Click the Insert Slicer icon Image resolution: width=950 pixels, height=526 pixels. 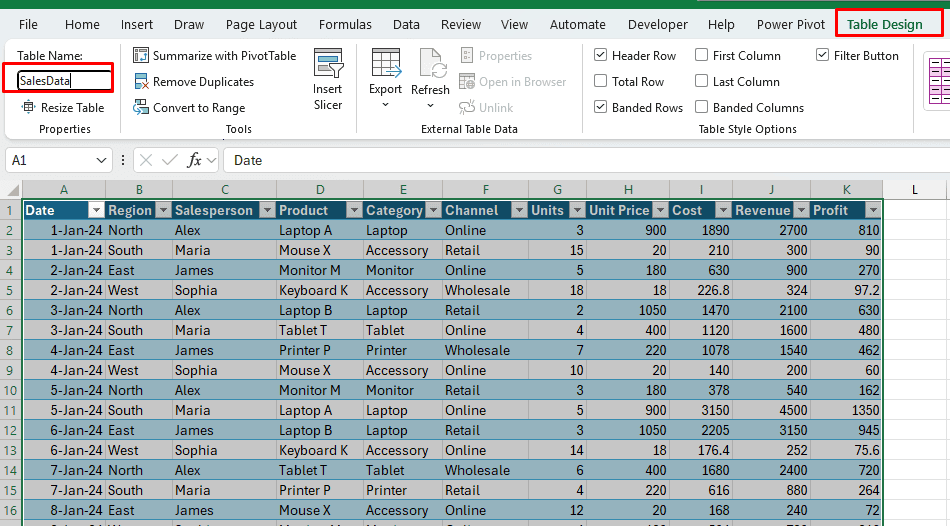[328, 63]
